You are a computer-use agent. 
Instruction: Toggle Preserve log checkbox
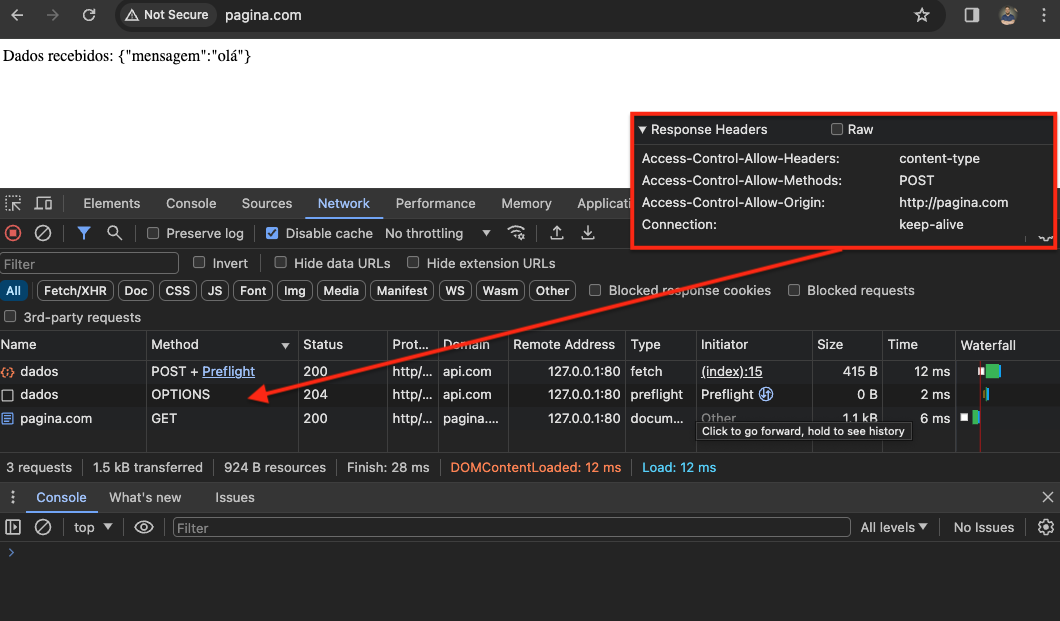pyautogui.click(x=153, y=233)
